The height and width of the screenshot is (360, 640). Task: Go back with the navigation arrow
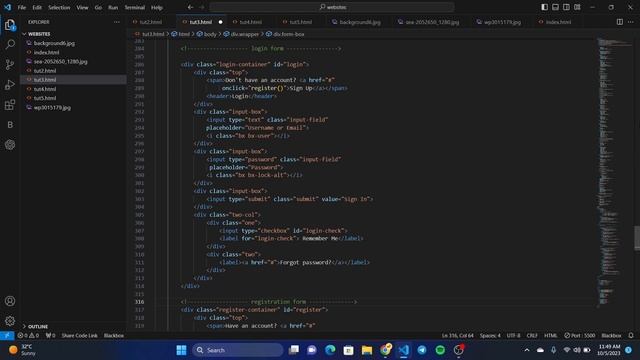[x=190, y=7]
